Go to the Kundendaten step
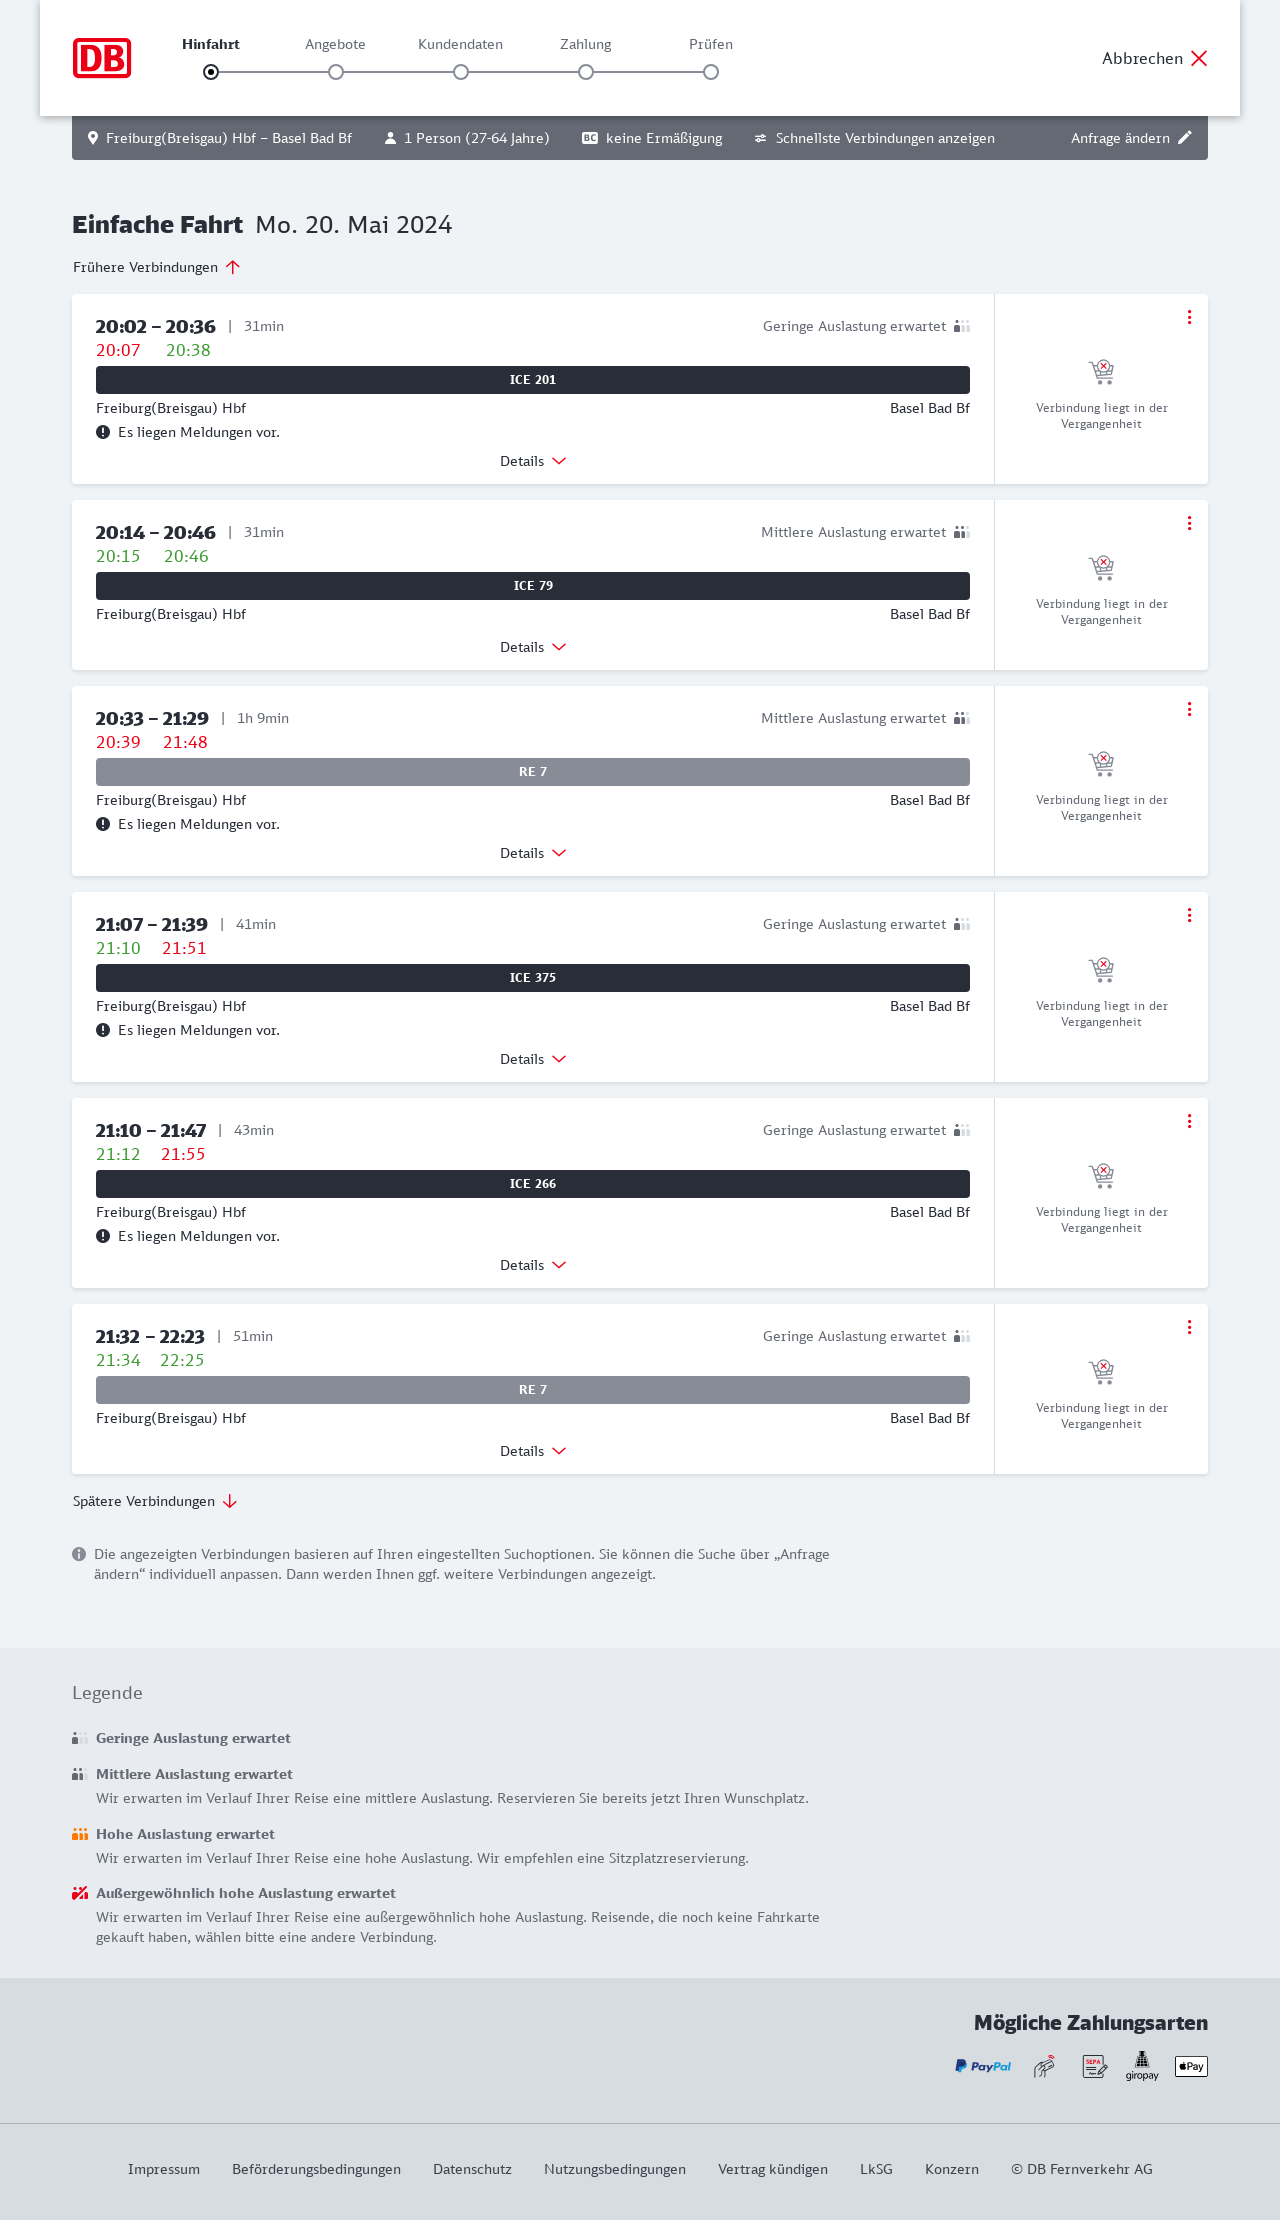This screenshot has width=1280, height=2220. point(461,72)
